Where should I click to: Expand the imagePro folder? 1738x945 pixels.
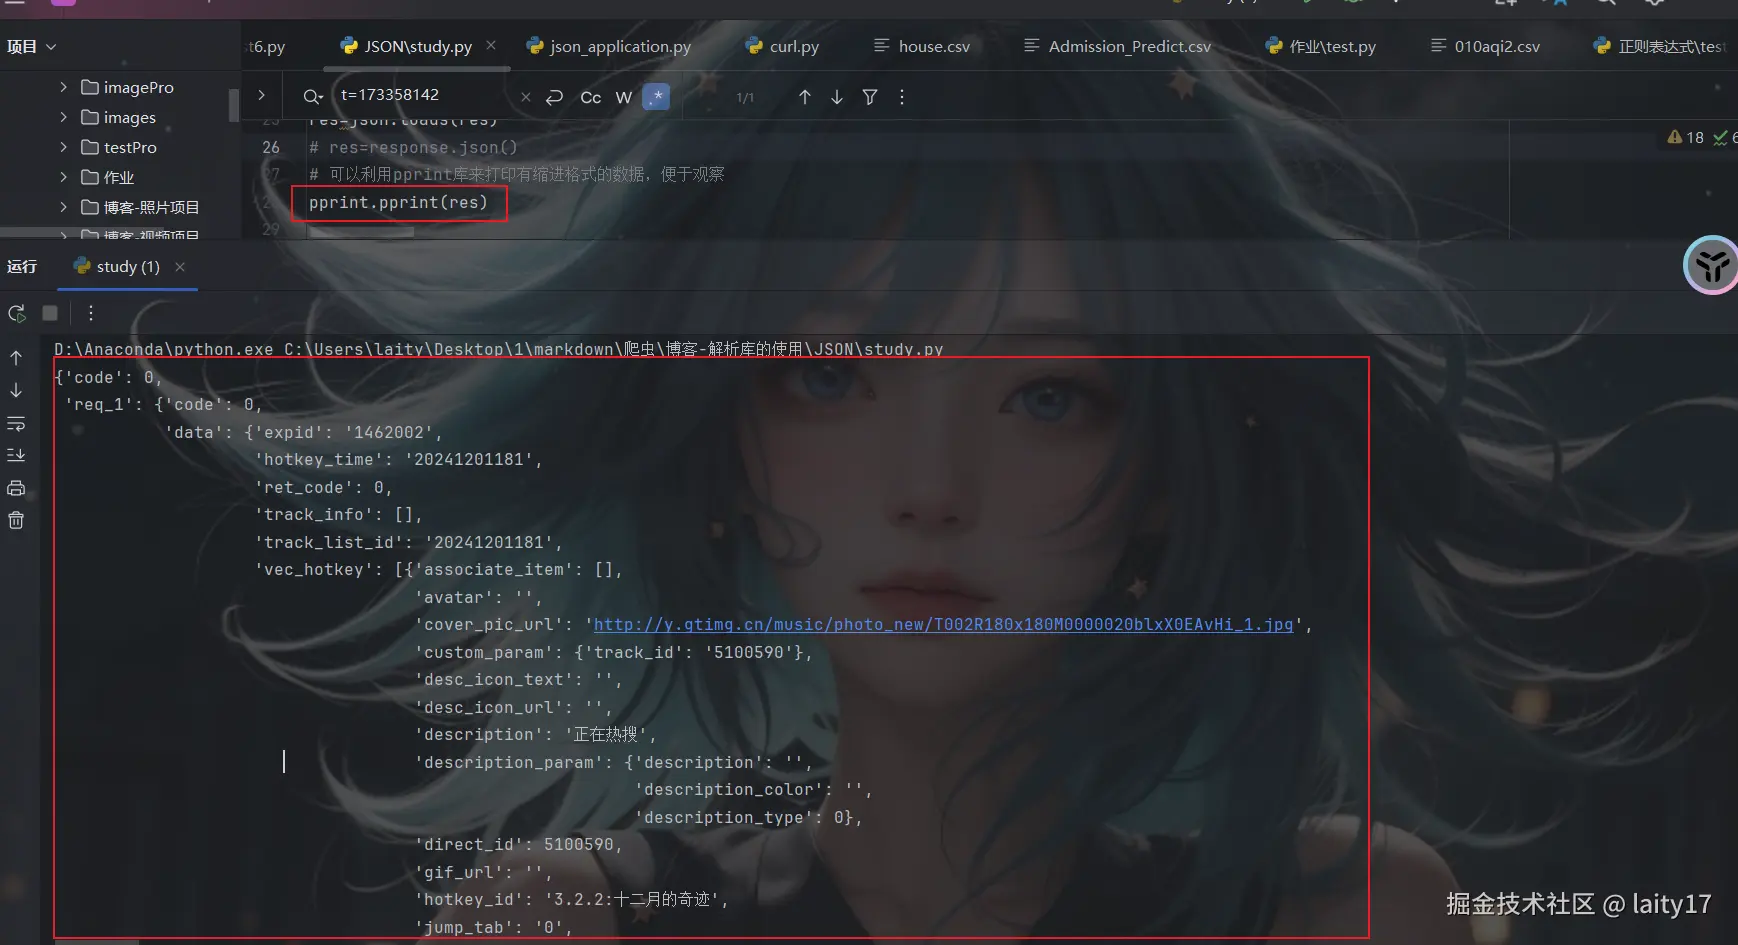(x=63, y=87)
